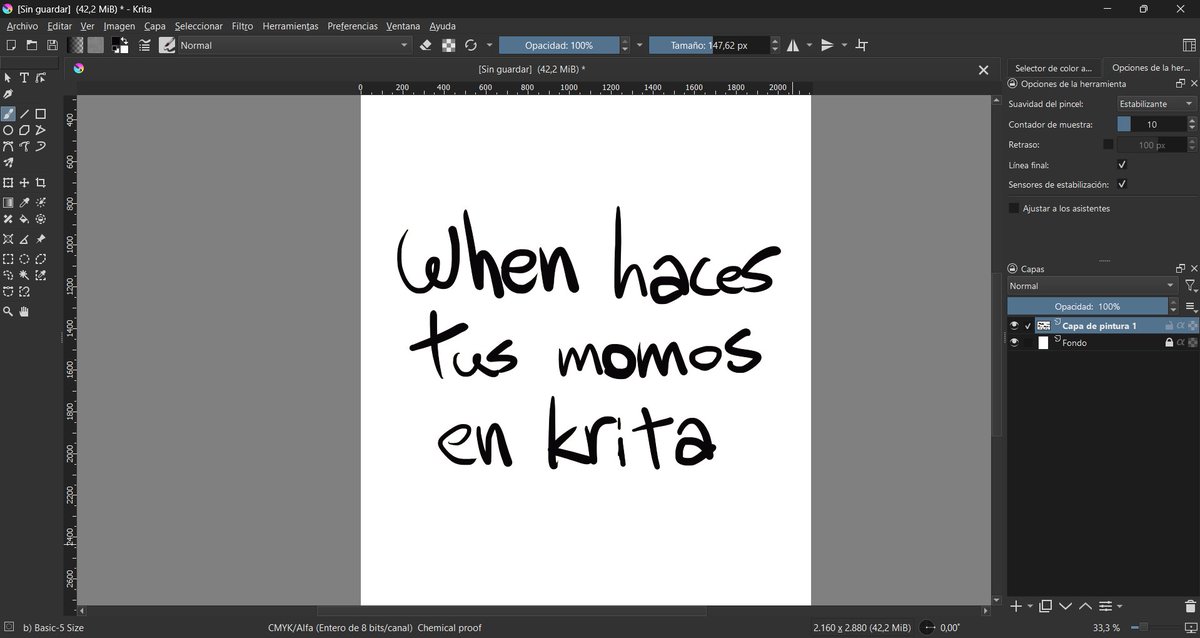Viewport: 1200px width, 638px height.
Task: Open layer properties button in Capas footer
Action: [1105, 606]
